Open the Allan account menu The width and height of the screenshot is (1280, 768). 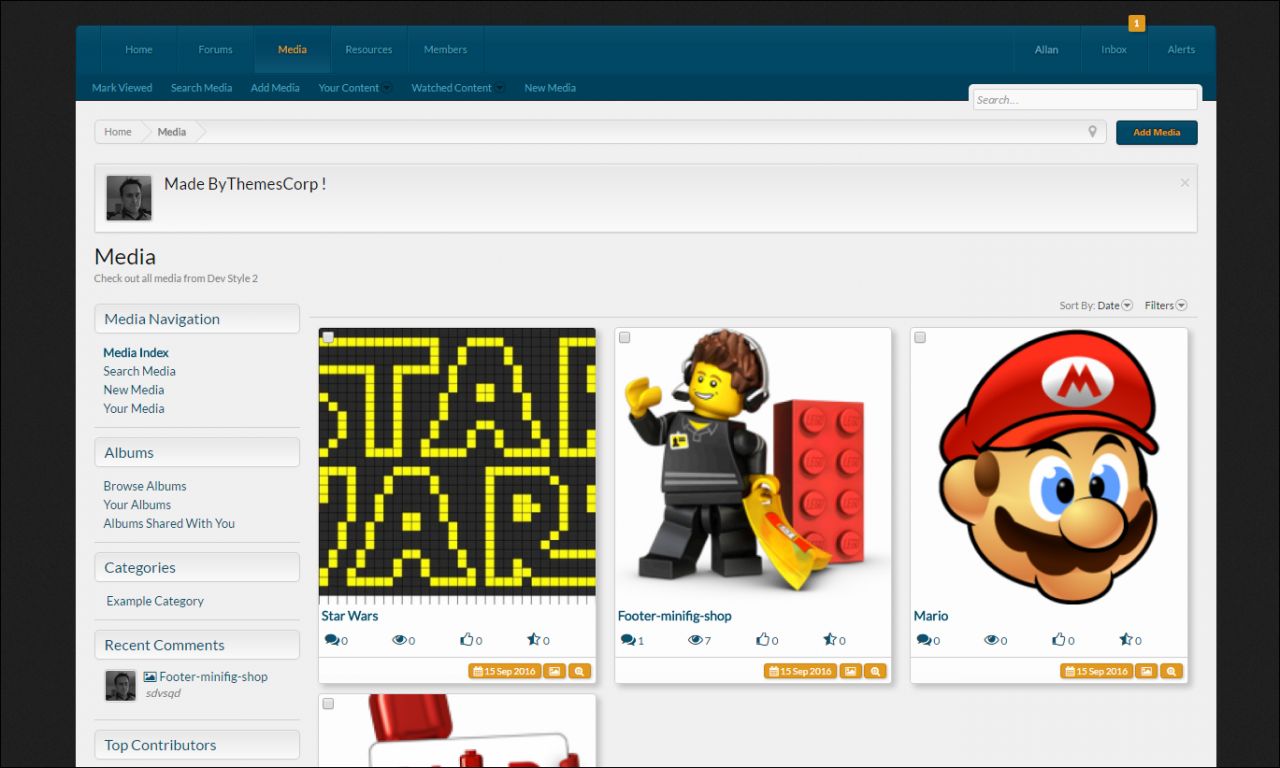click(1047, 50)
